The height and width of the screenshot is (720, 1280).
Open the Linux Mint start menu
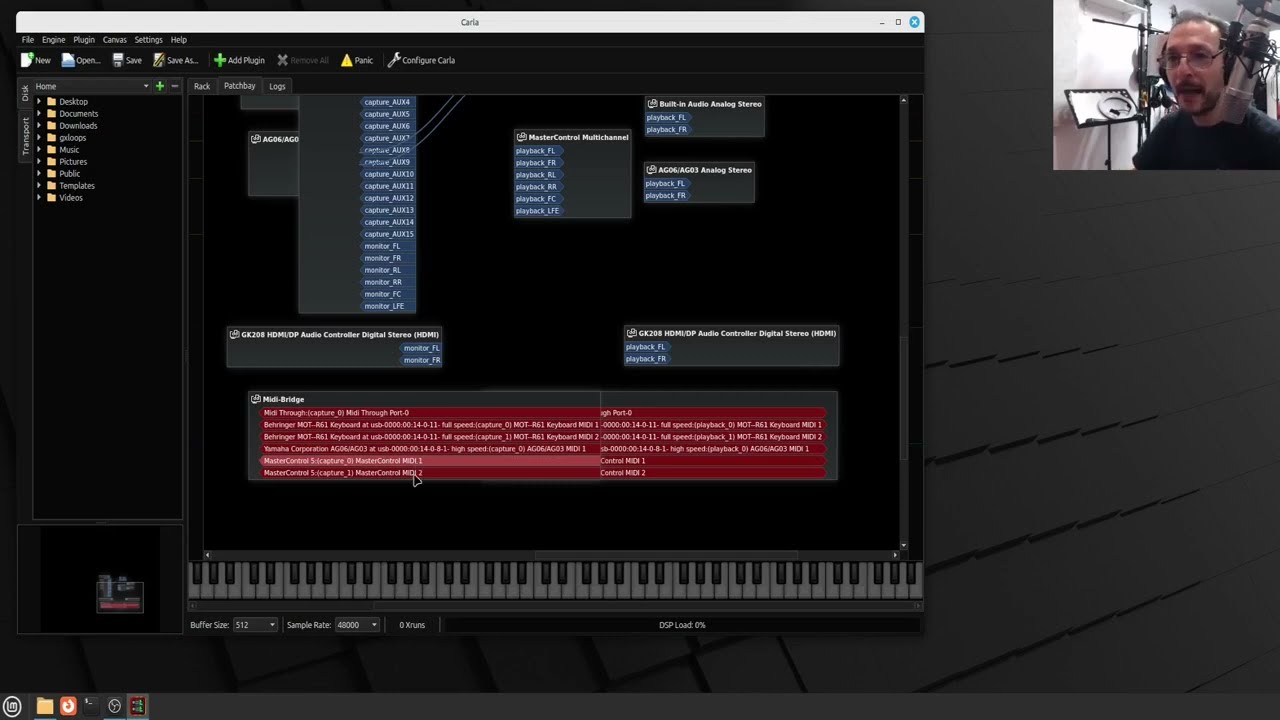(x=12, y=706)
